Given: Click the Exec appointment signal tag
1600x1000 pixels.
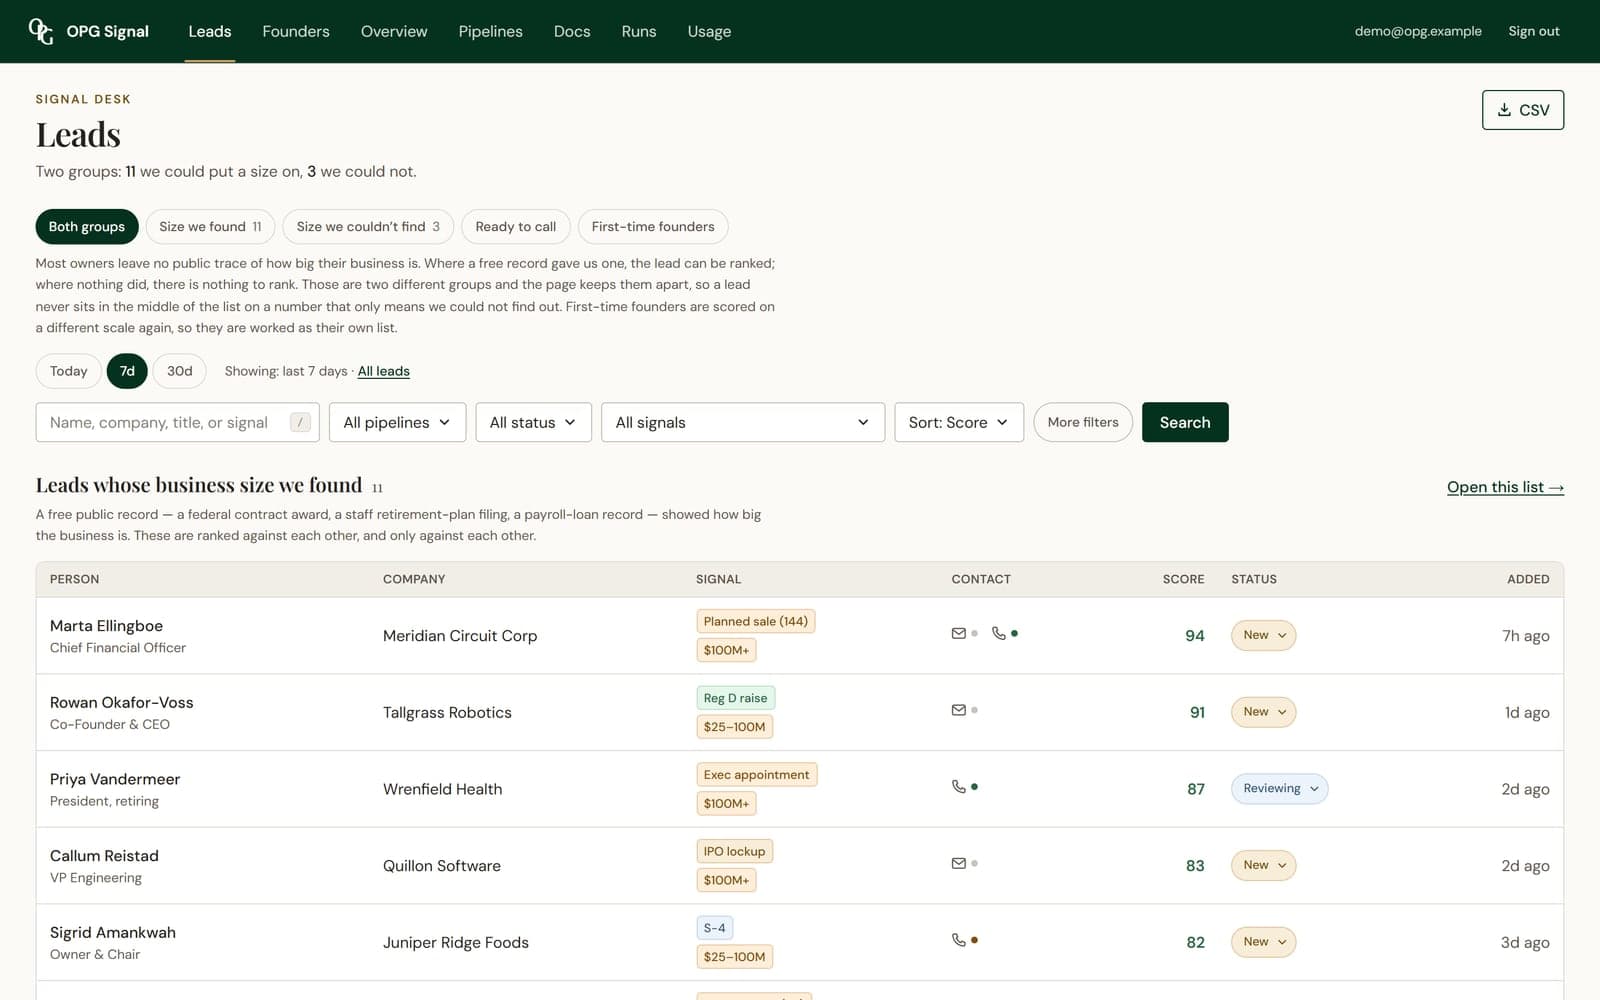Looking at the screenshot, I should pos(757,775).
